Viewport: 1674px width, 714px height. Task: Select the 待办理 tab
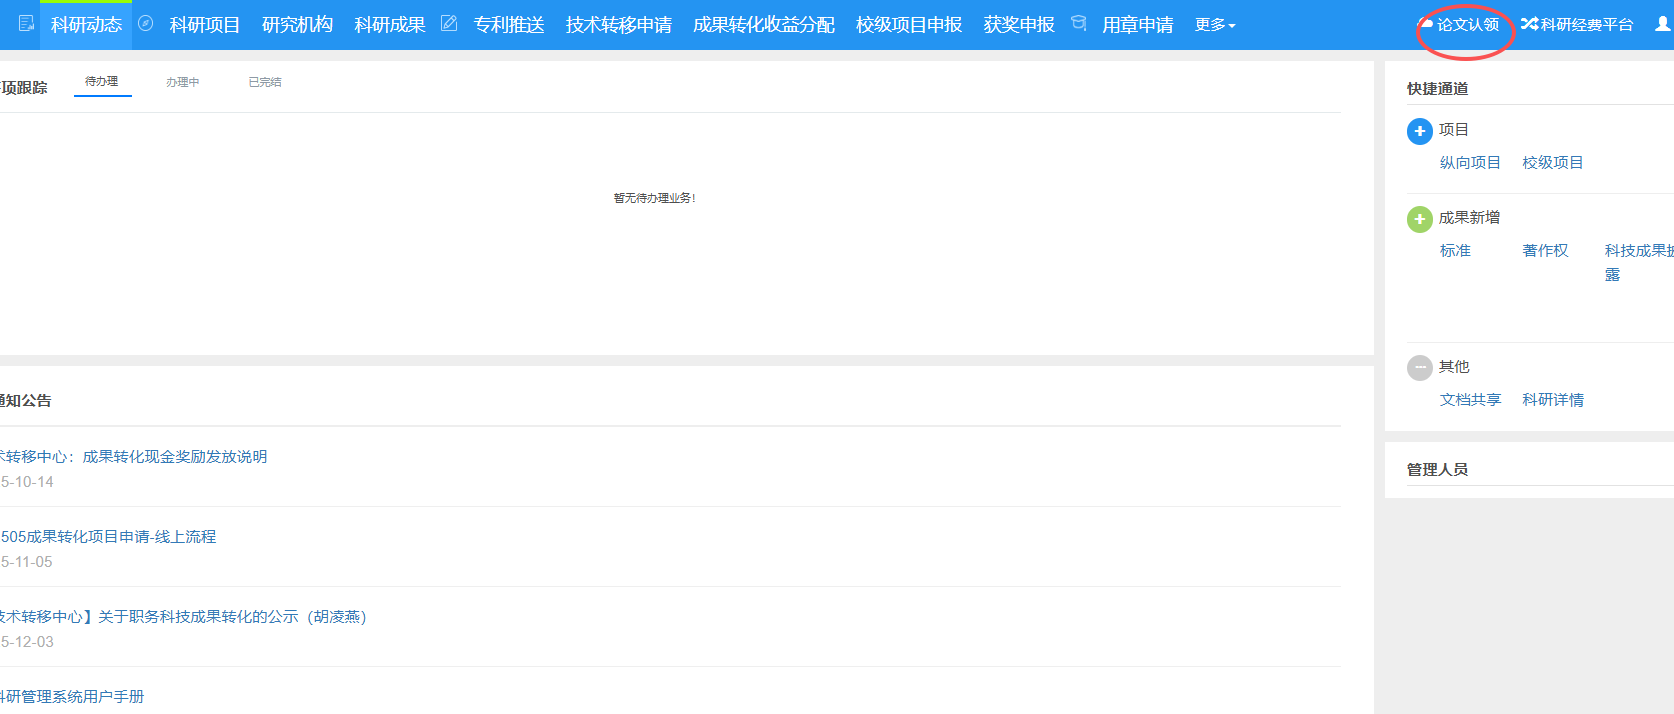pyautogui.click(x=102, y=81)
